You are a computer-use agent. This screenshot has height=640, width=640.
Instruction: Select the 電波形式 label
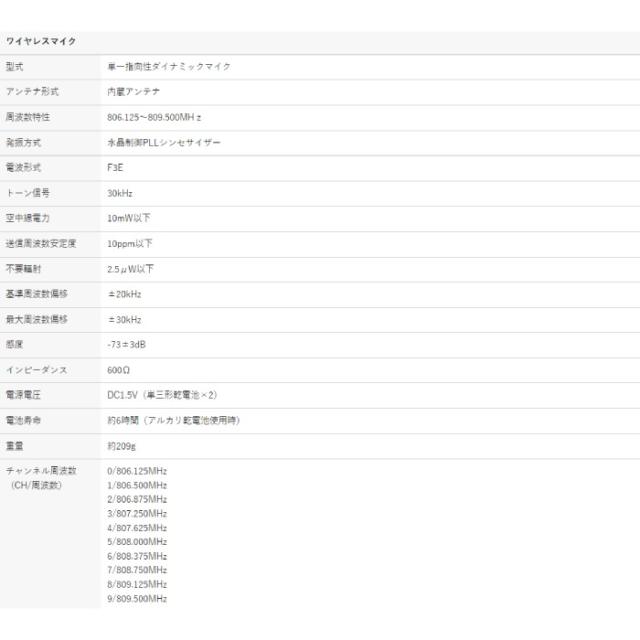23,167
